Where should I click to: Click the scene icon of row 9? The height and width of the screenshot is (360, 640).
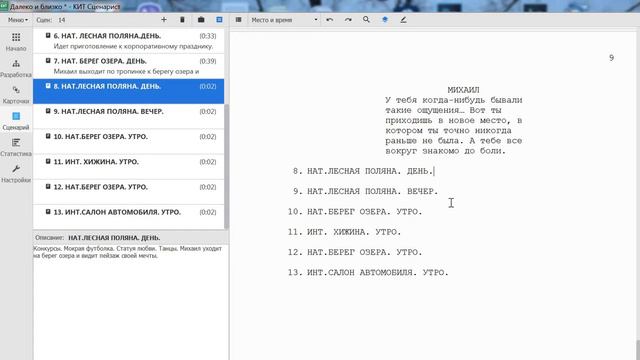click(48, 111)
